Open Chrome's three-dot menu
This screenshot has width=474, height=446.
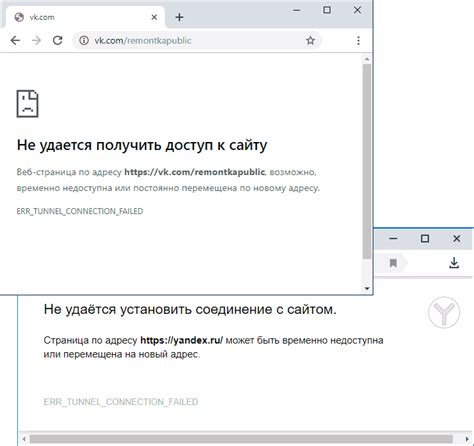click(x=358, y=41)
